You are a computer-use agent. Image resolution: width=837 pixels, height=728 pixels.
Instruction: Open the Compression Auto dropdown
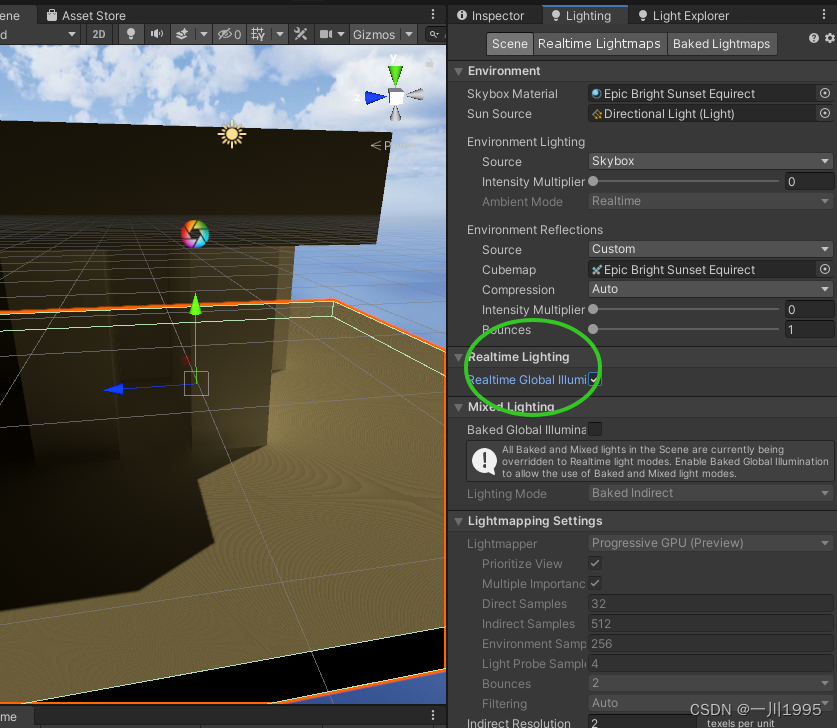pos(711,289)
